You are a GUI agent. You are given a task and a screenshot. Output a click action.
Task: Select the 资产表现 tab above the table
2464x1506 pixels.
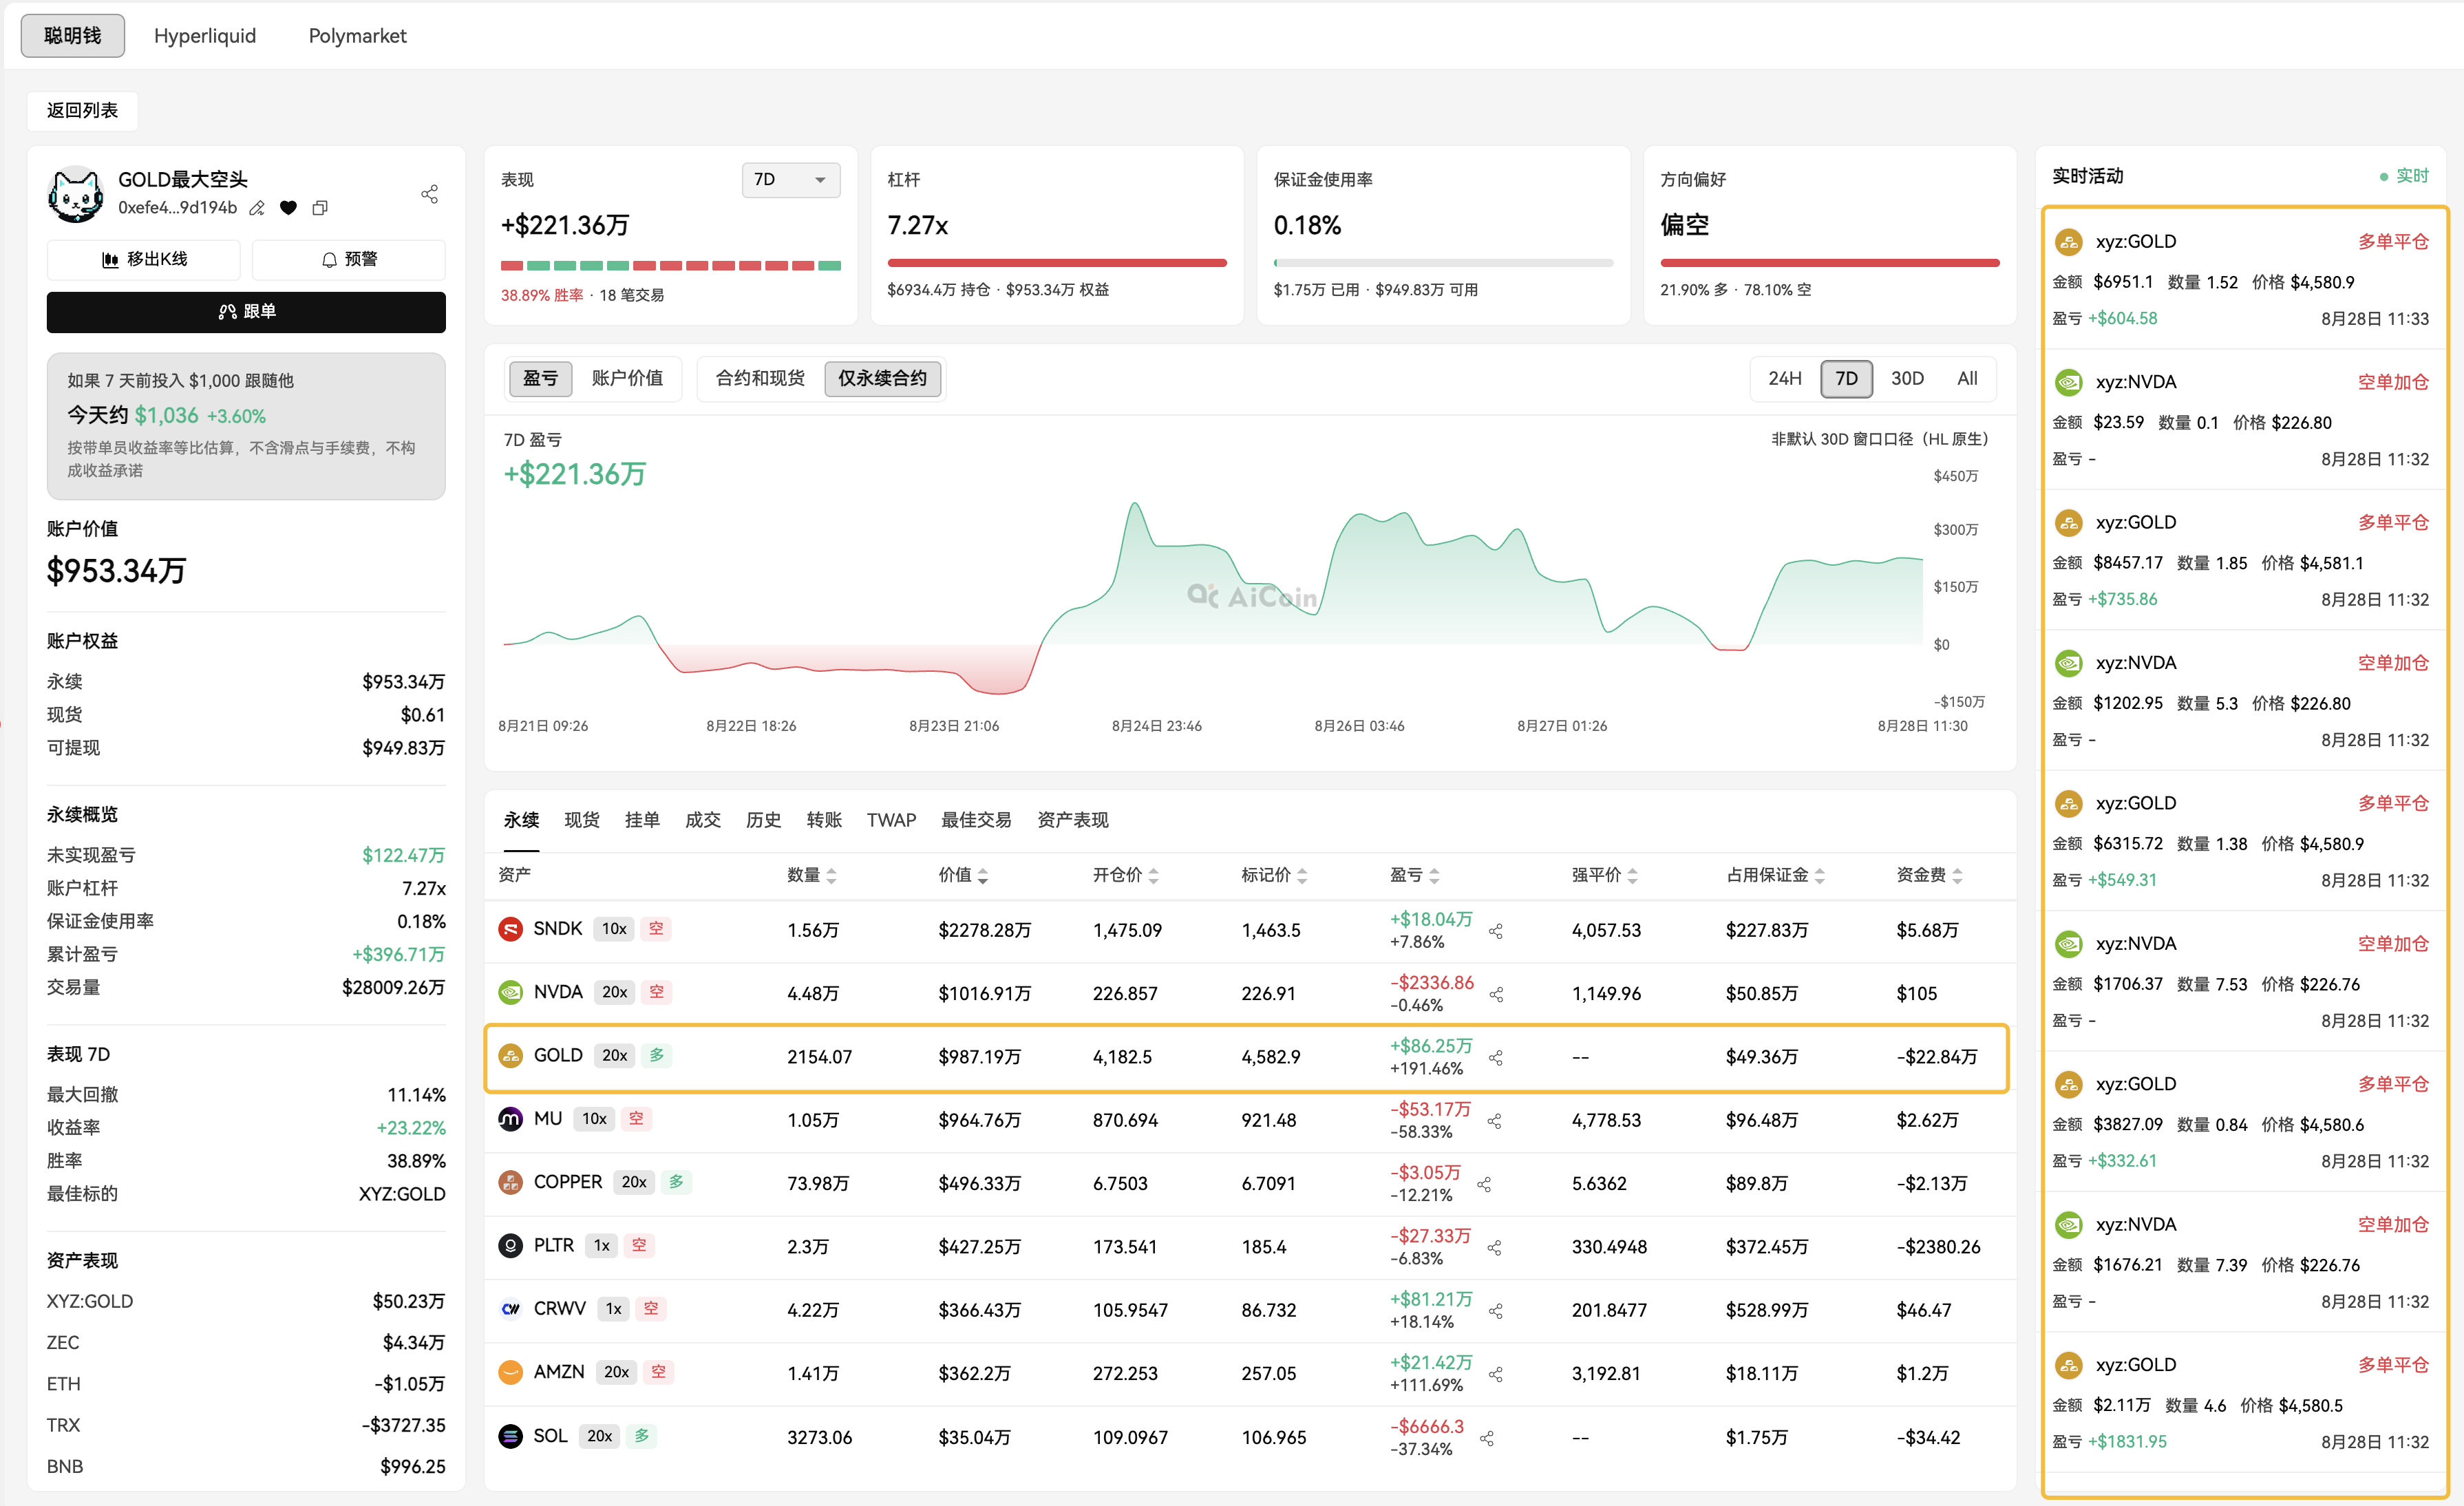click(x=1073, y=821)
